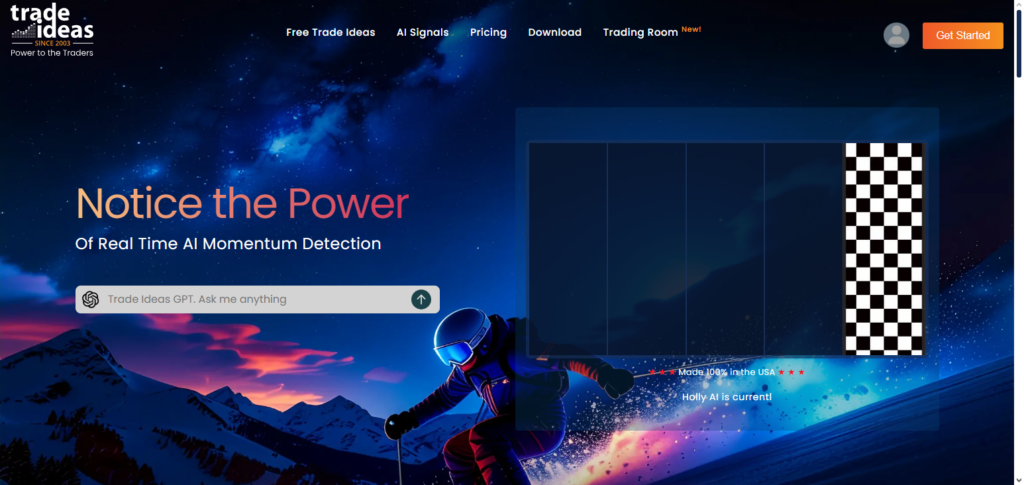Image resolution: width=1024 pixels, height=485 pixels.
Task: Click the Made 100% in the USA text
Action: point(727,372)
